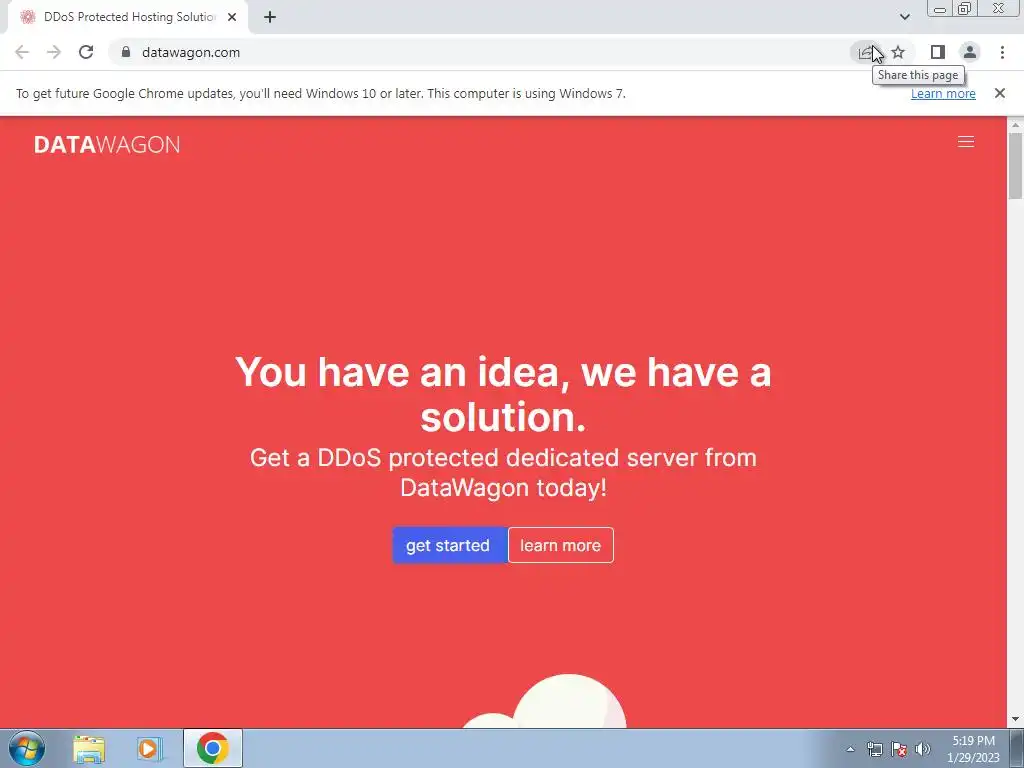1024x768 pixels.
Task: Restore down the Chrome window
Action: coord(964,9)
